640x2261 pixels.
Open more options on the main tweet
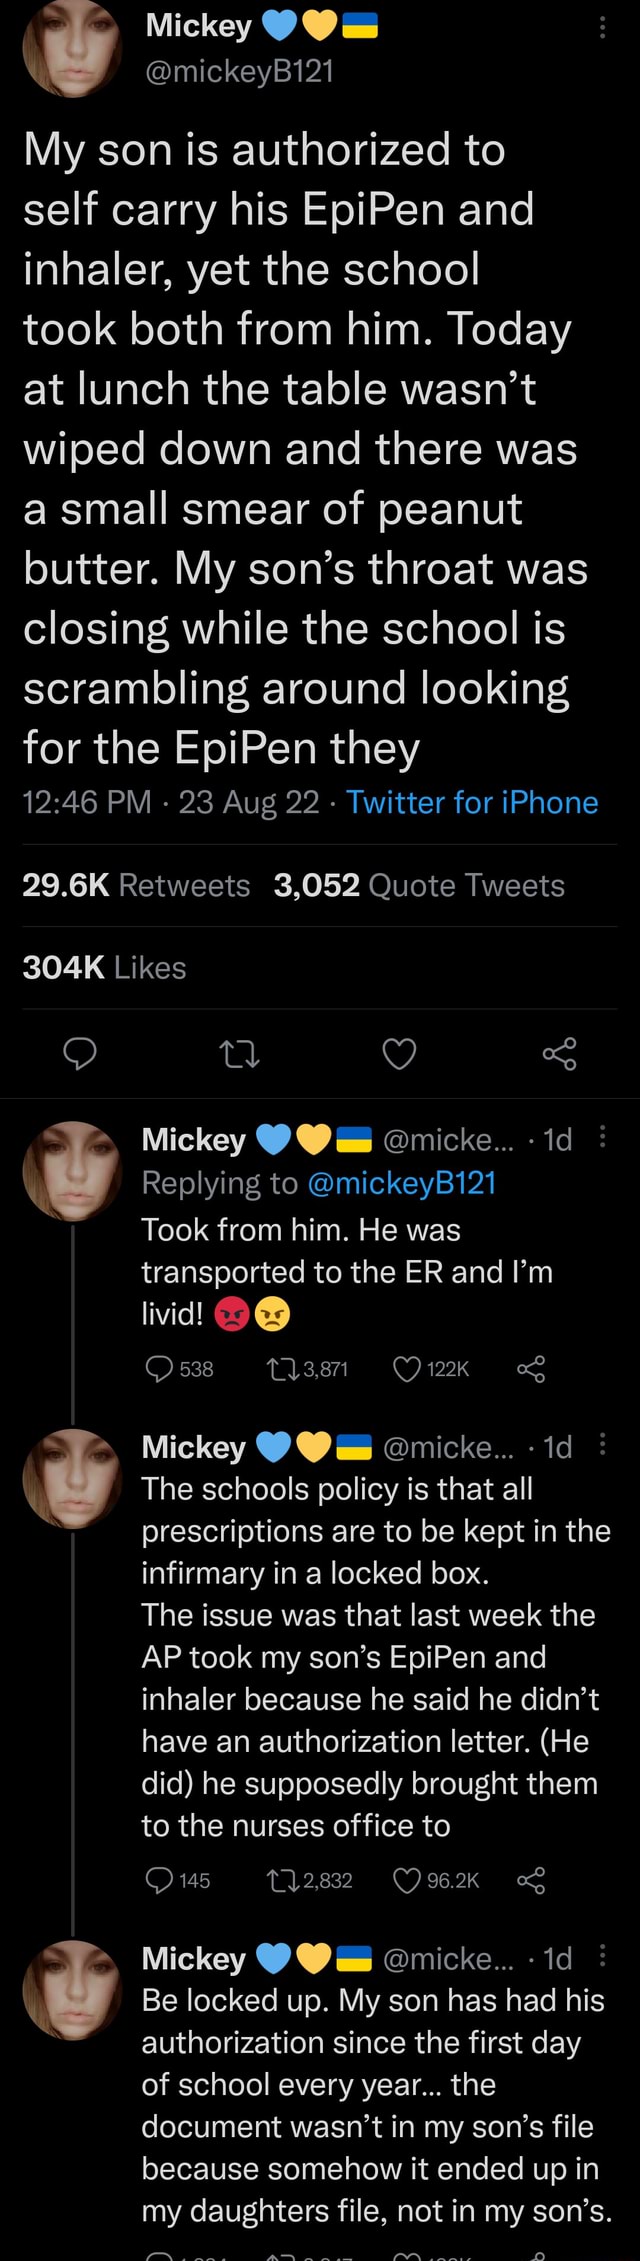pyautogui.click(x=604, y=26)
